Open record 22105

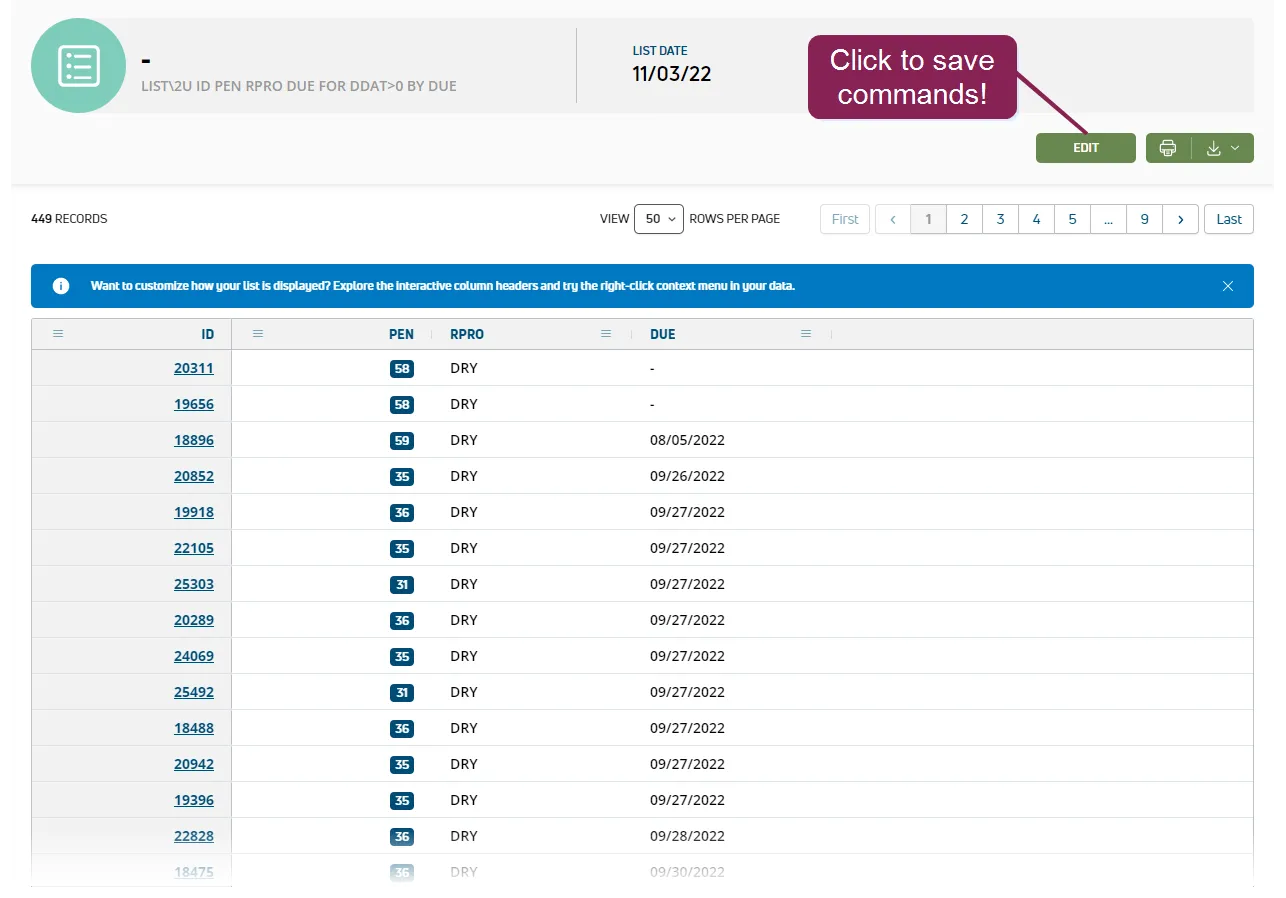coord(194,548)
